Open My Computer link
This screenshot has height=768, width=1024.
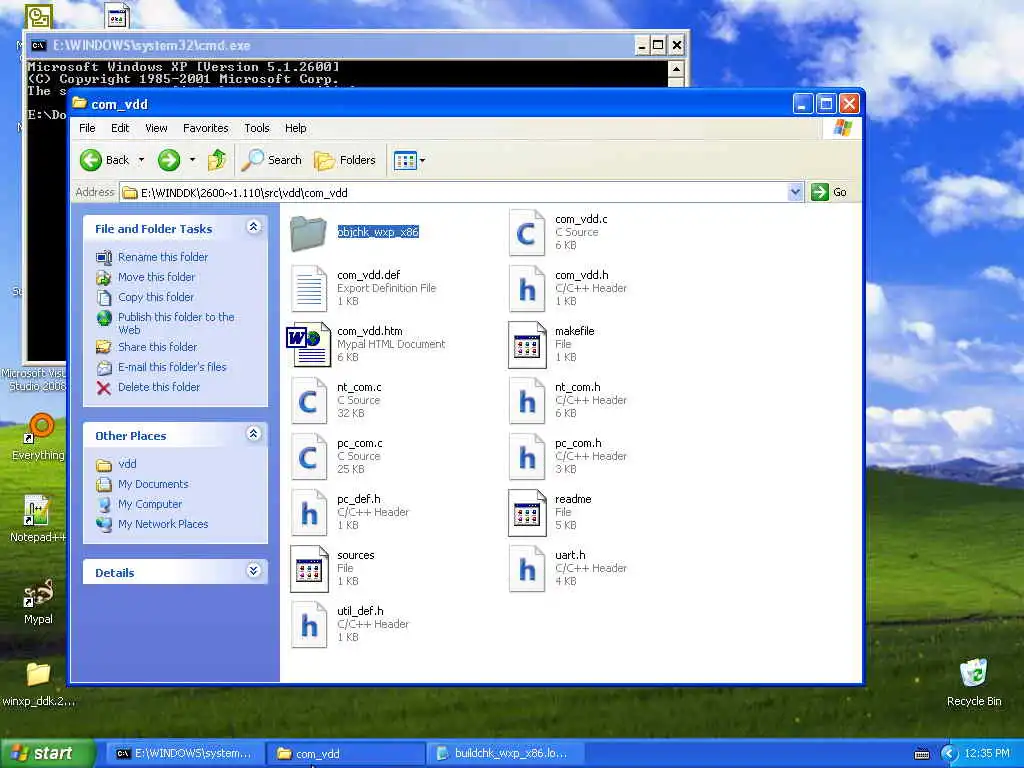[x=150, y=504]
